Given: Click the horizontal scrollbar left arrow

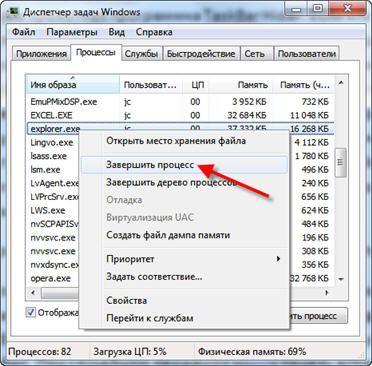Looking at the screenshot, I should coord(33,293).
